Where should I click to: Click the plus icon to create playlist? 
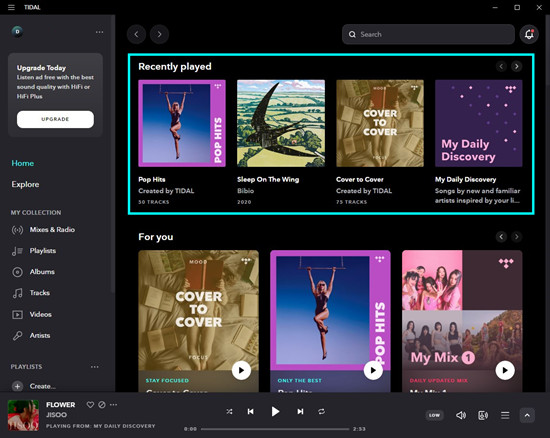pos(17,386)
